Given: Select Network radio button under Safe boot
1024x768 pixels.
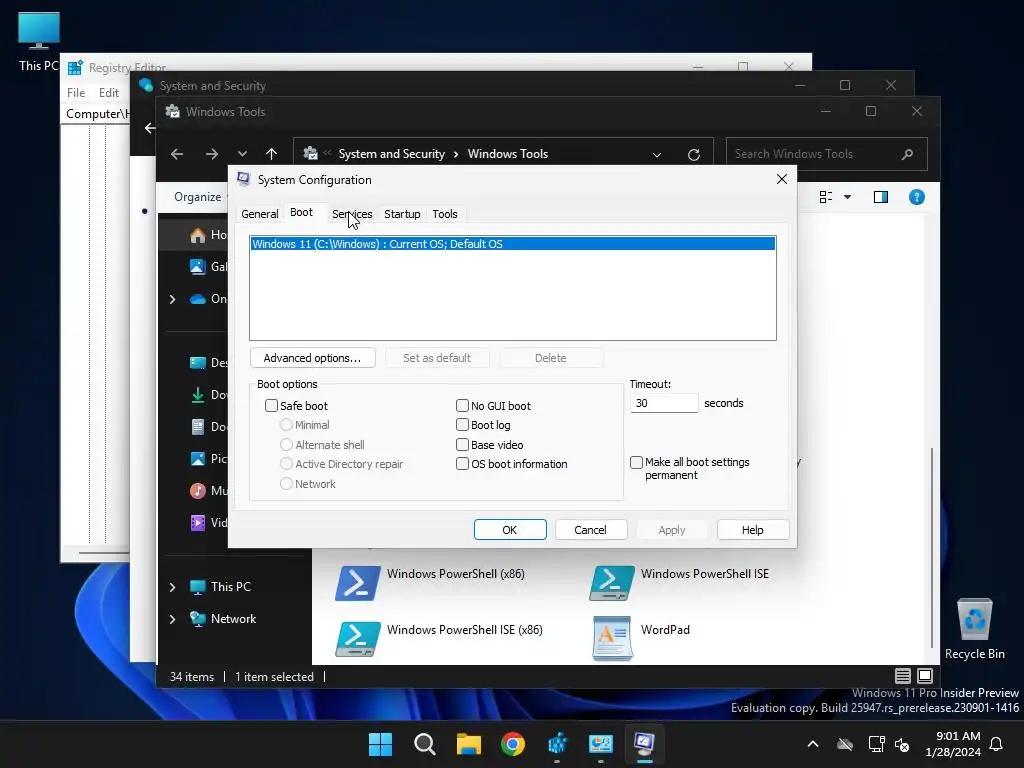Looking at the screenshot, I should pyautogui.click(x=286, y=484).
